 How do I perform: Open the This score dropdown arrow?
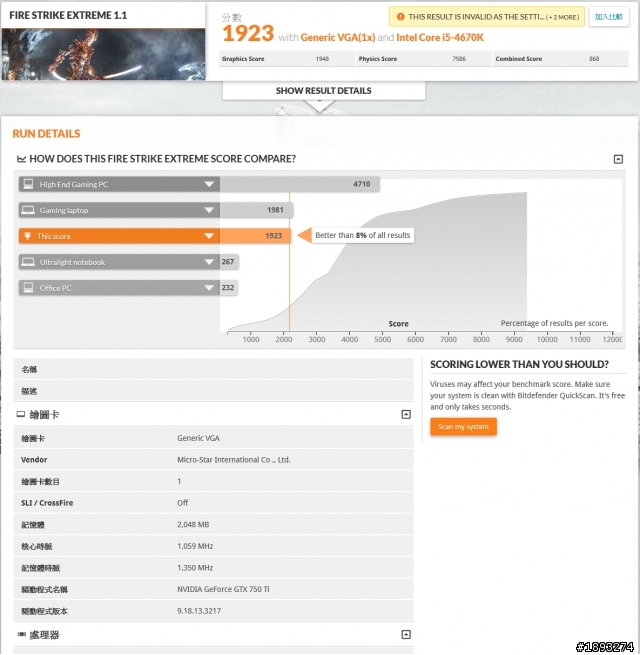tap(209, 236)
